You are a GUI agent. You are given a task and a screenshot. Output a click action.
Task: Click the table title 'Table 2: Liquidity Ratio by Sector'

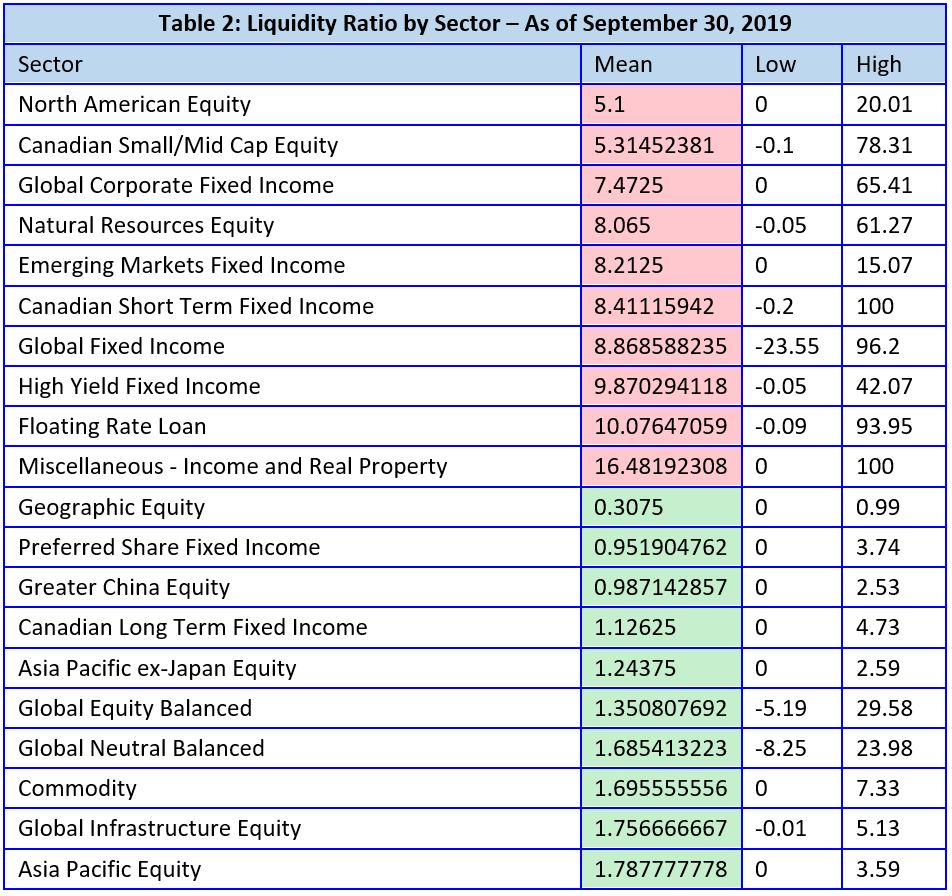tap(474, 23)
